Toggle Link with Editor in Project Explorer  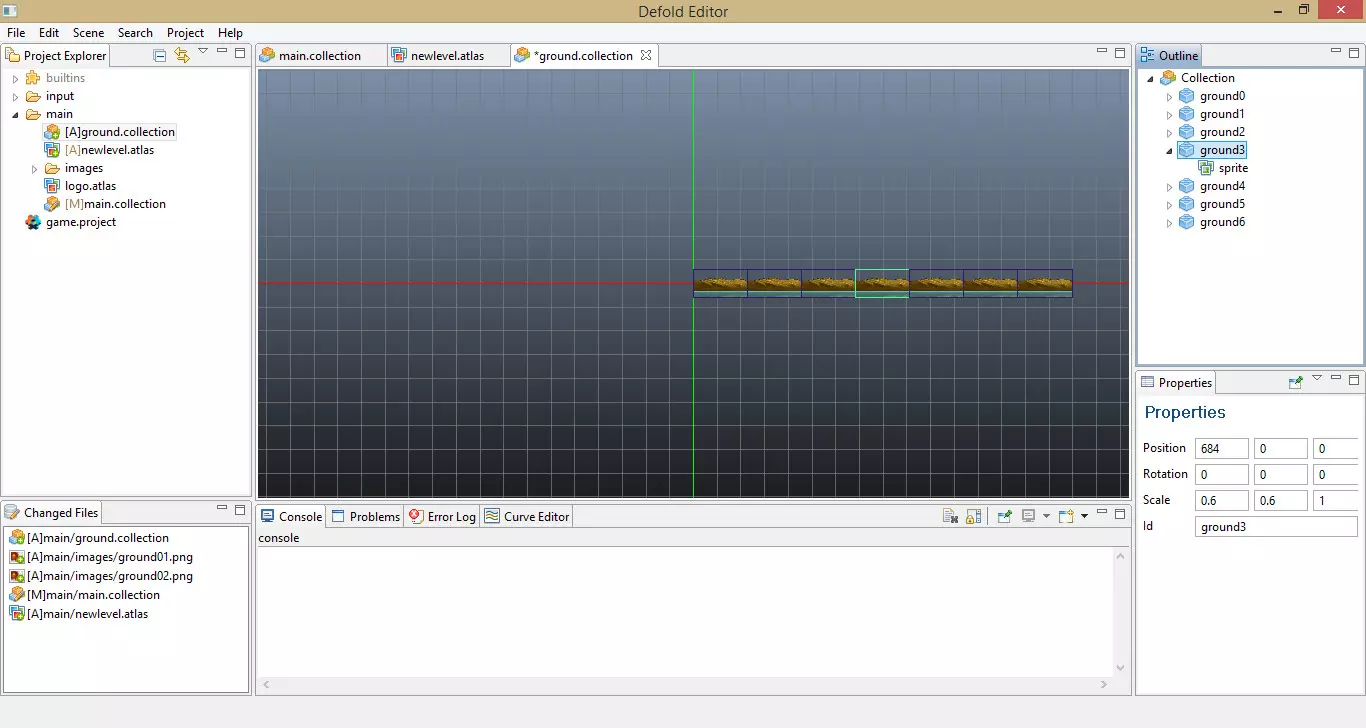point(181,55)
